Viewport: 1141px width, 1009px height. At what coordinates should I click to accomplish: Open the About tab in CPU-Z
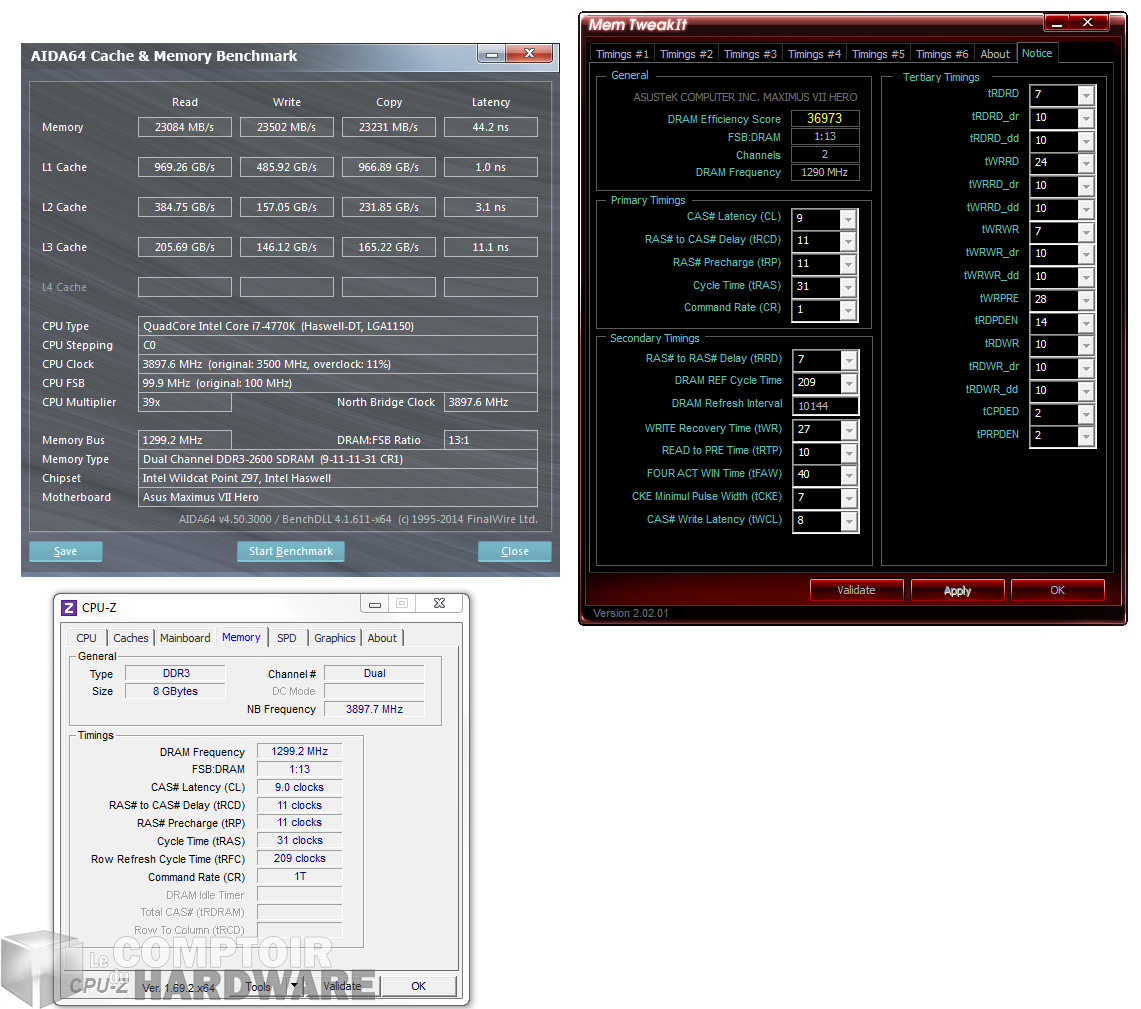pos(382,638)
